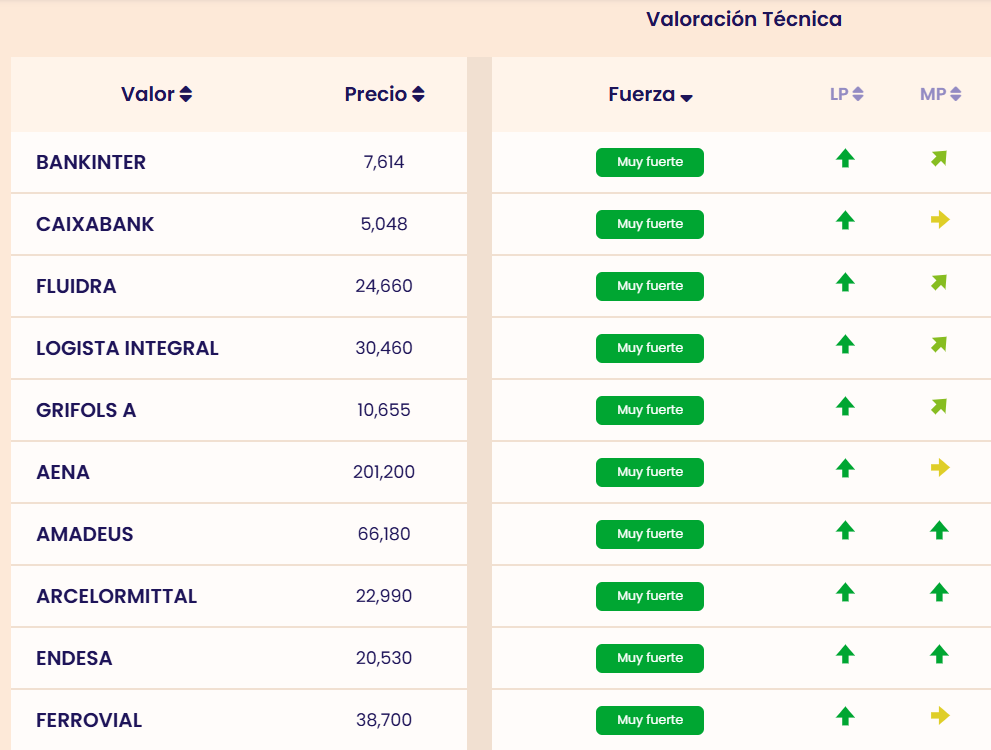Sort by MP medium-term column
The height and width of the screenshot is (750, 991).
tap(940, 95)
